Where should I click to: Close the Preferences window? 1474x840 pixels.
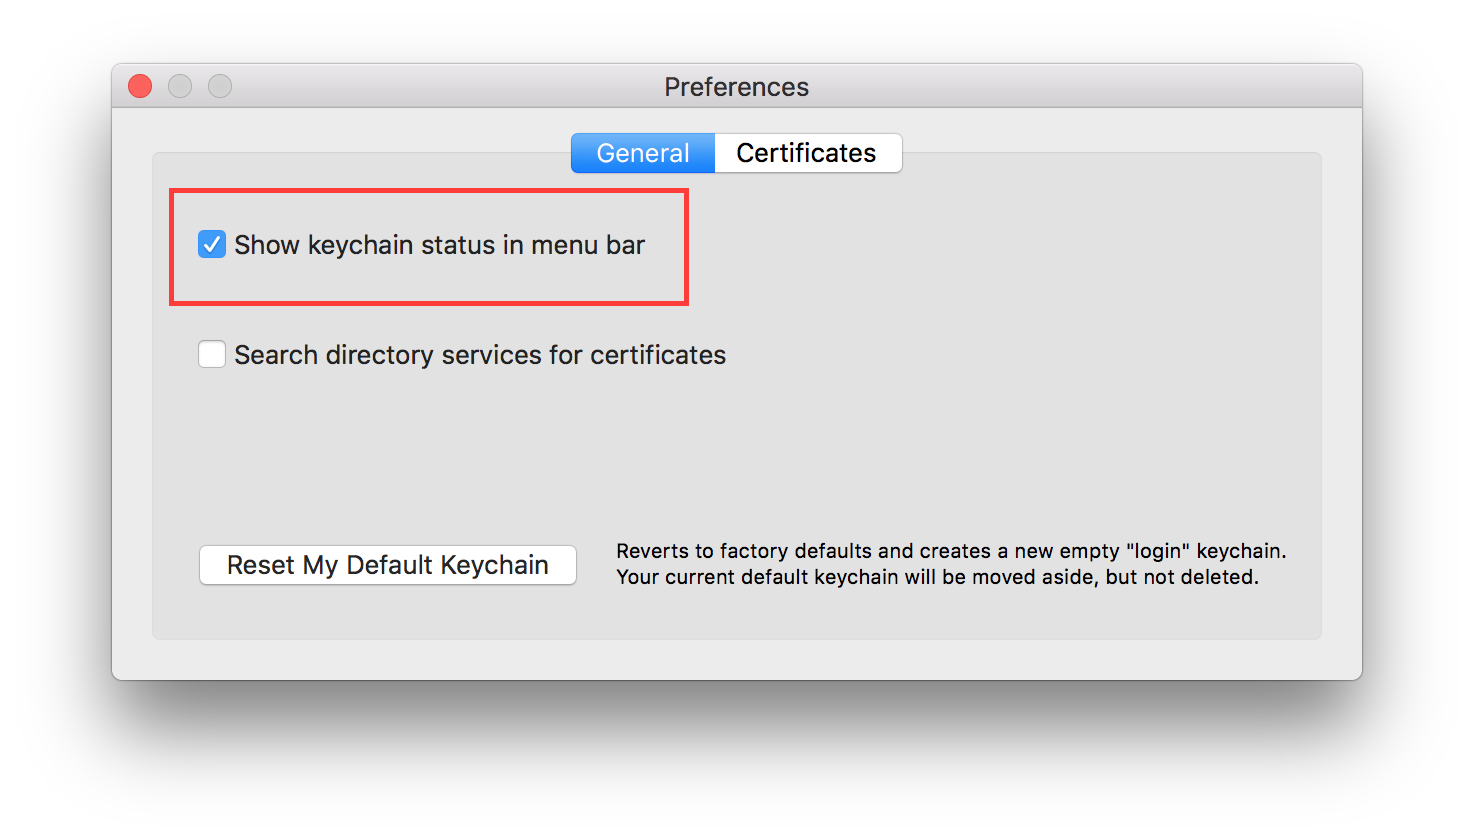click(x=140, y=87)
